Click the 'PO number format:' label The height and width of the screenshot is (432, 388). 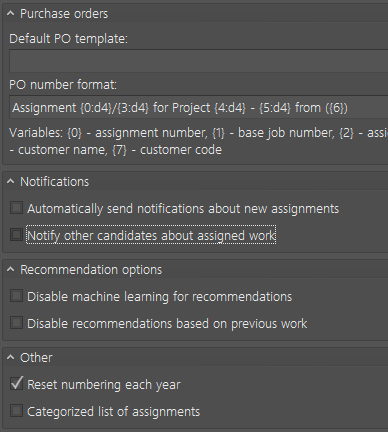pos(63,85)
